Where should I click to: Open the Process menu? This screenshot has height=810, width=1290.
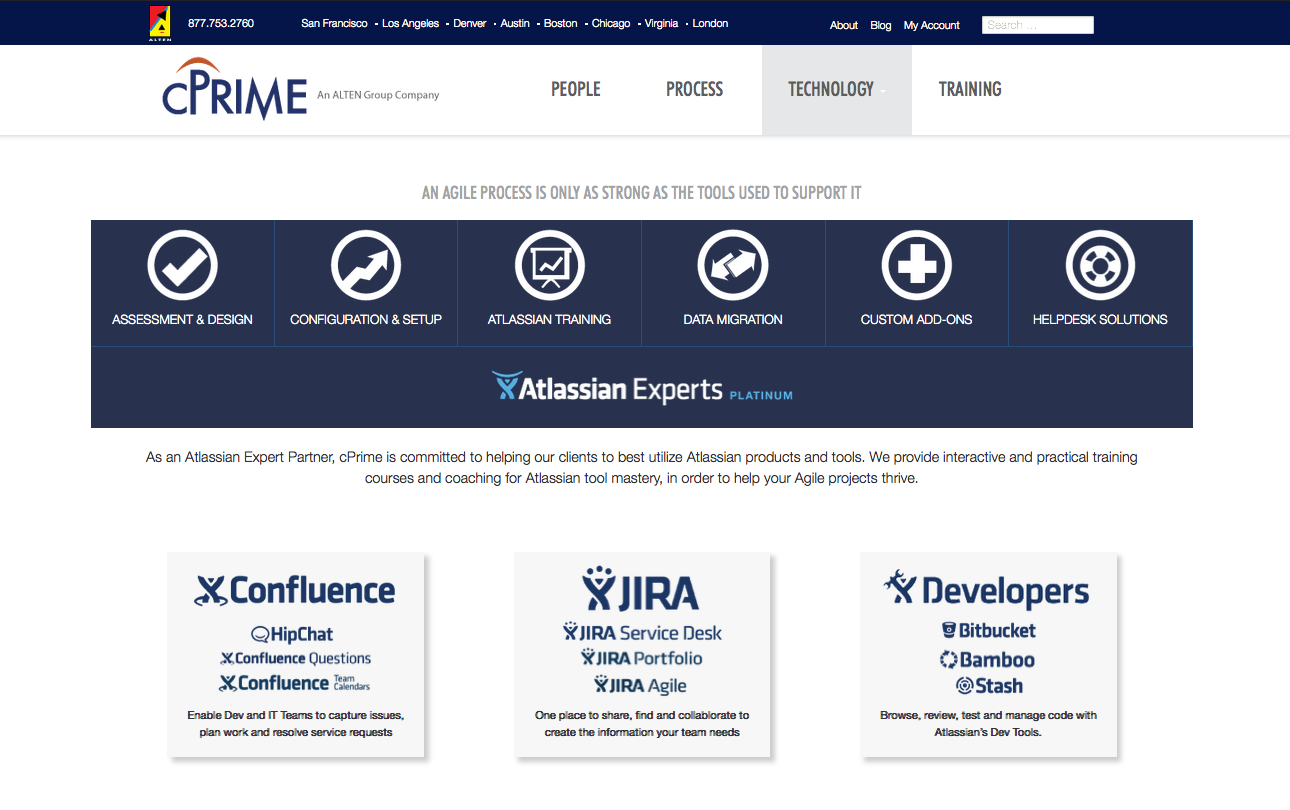point(694,89)
